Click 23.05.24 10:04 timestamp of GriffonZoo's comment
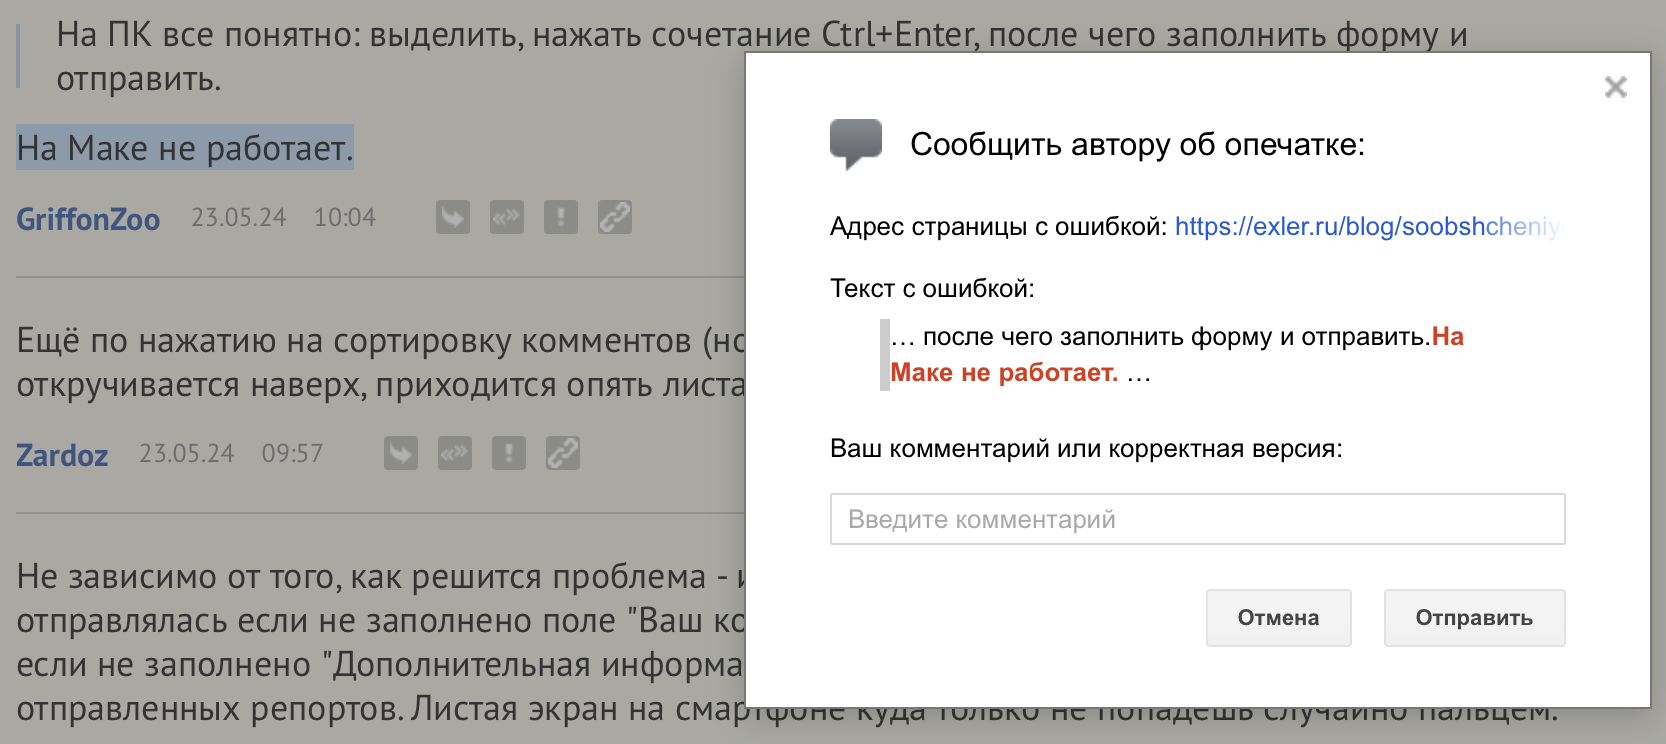Image resolution: width=1666 pixels, height=744 pixels. click(283, 218)
